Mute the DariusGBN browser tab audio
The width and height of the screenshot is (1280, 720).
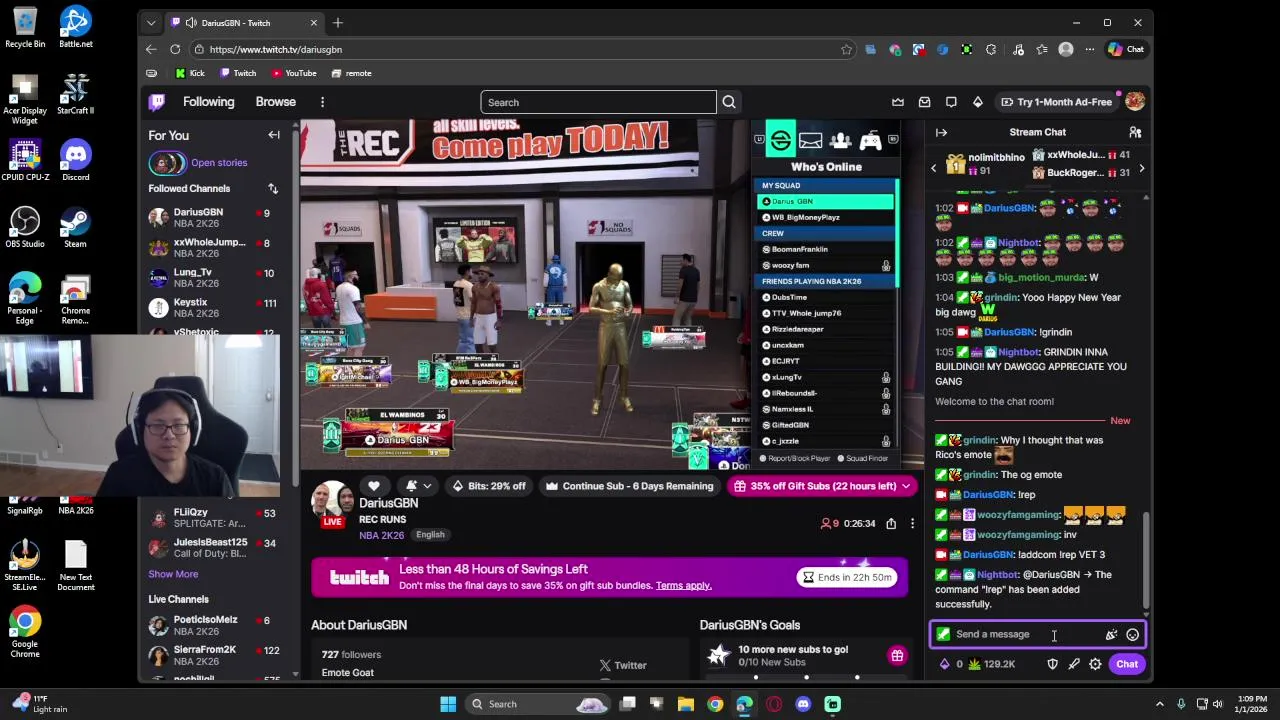(x=191, y=23)
